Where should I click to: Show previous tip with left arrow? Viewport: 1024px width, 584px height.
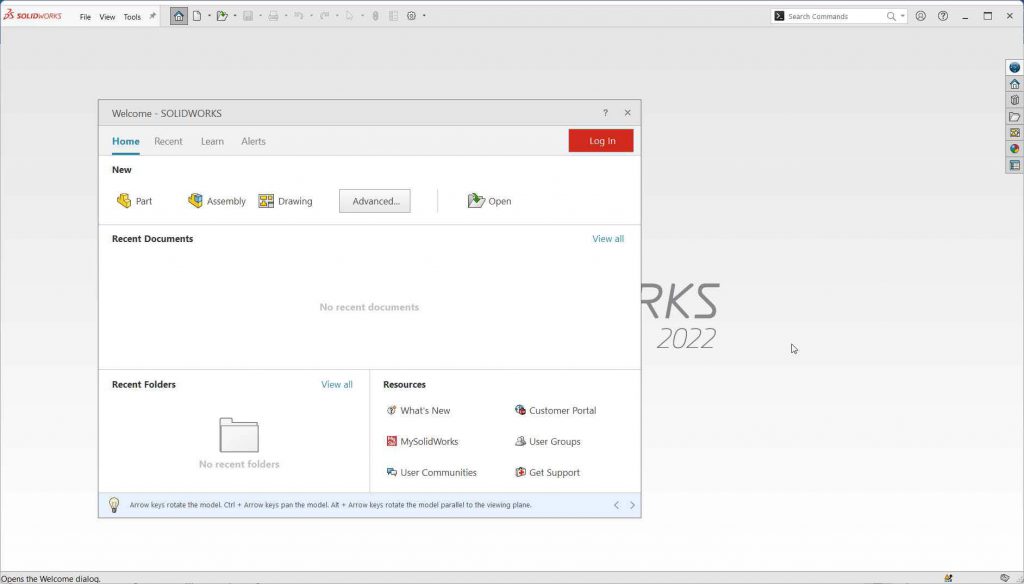pyautogui.click(x=616, y=505)
